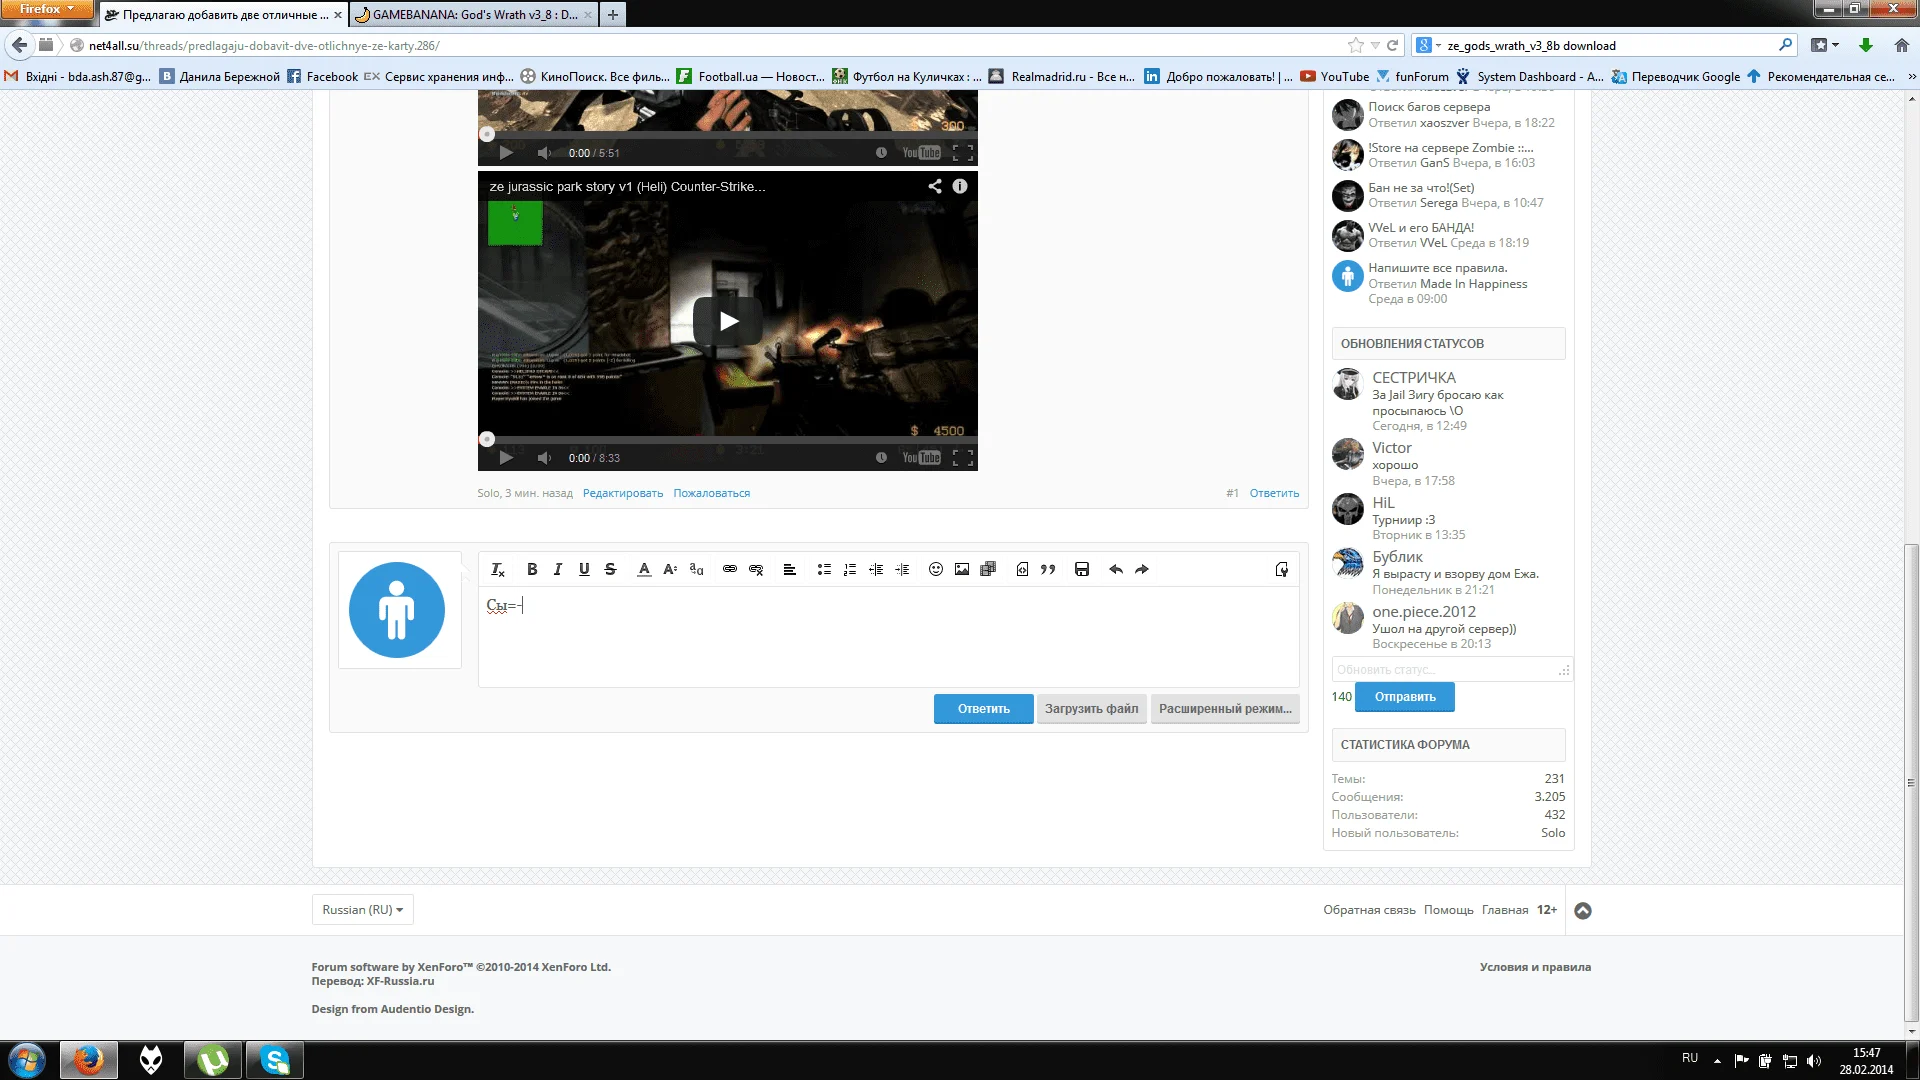Switch to the GAMEBANANA God's Wrath tab
Viewport: 1920px width, 1080px height.
pos(470,15)
